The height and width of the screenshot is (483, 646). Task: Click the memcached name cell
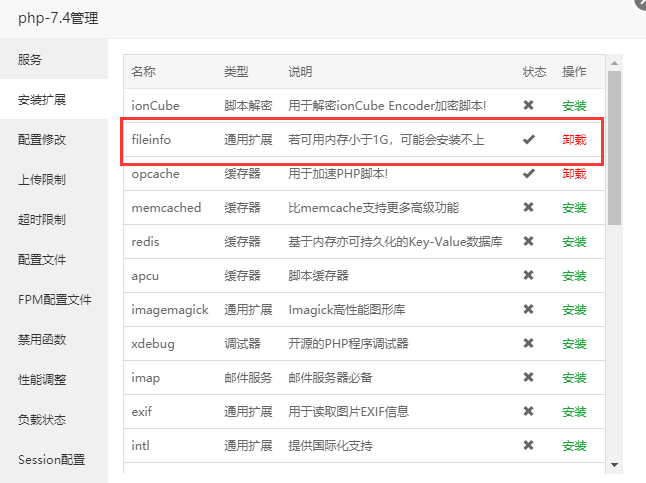click(166, 208)
